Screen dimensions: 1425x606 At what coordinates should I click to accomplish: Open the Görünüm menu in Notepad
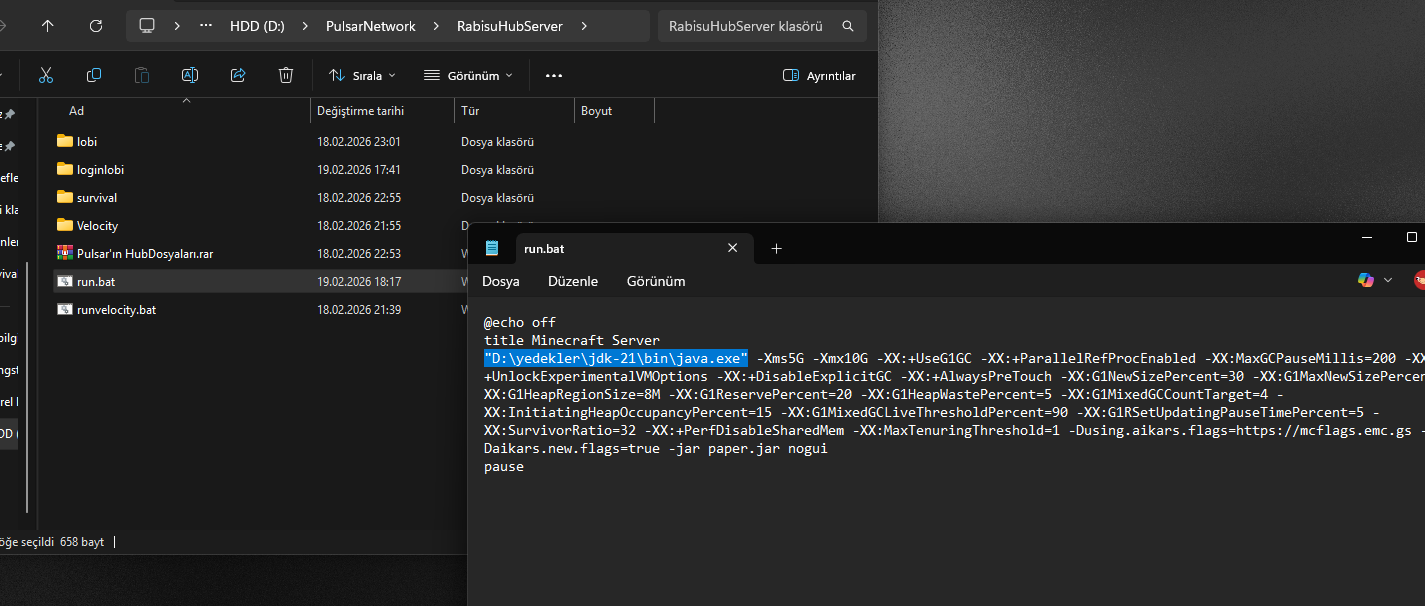point(656,281)
